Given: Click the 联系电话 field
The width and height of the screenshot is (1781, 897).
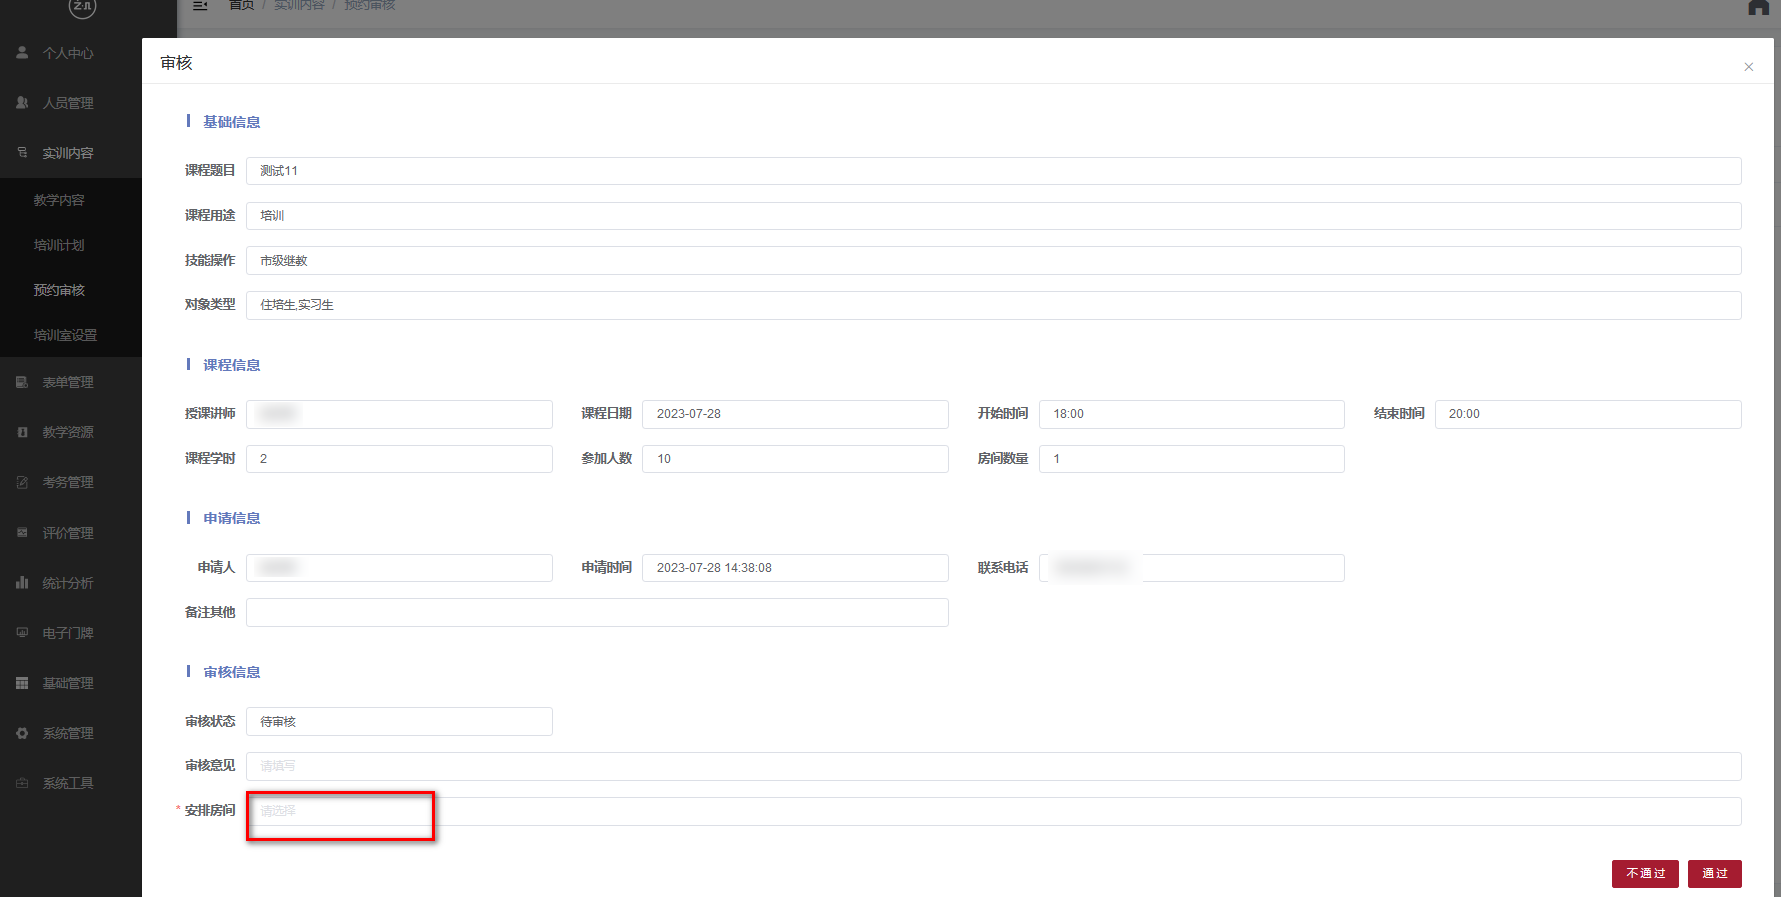Looking at the screenshot, I should coord(1192,568).
